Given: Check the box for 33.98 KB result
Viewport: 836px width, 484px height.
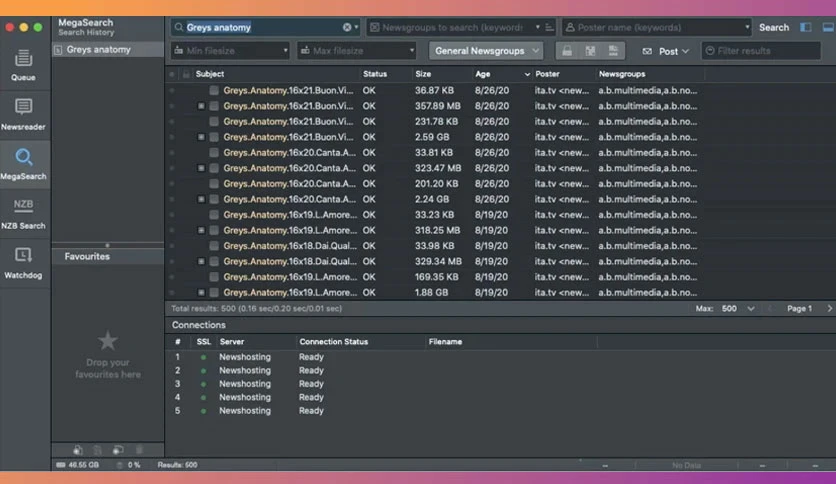Looking at the screenshot, I should [x=214, y=246].
